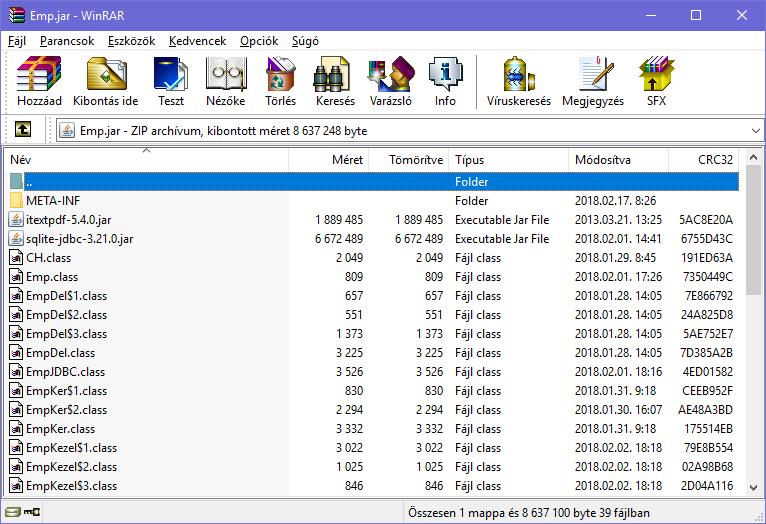Click CRC32 value CEEB952F
The width and height of the screenshot is (766, 524).
708,391
